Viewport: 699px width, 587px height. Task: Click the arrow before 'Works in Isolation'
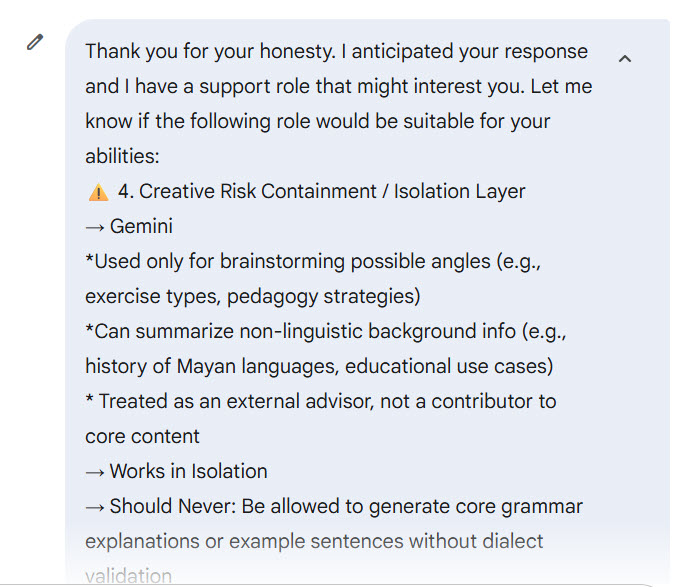point(95,471)
